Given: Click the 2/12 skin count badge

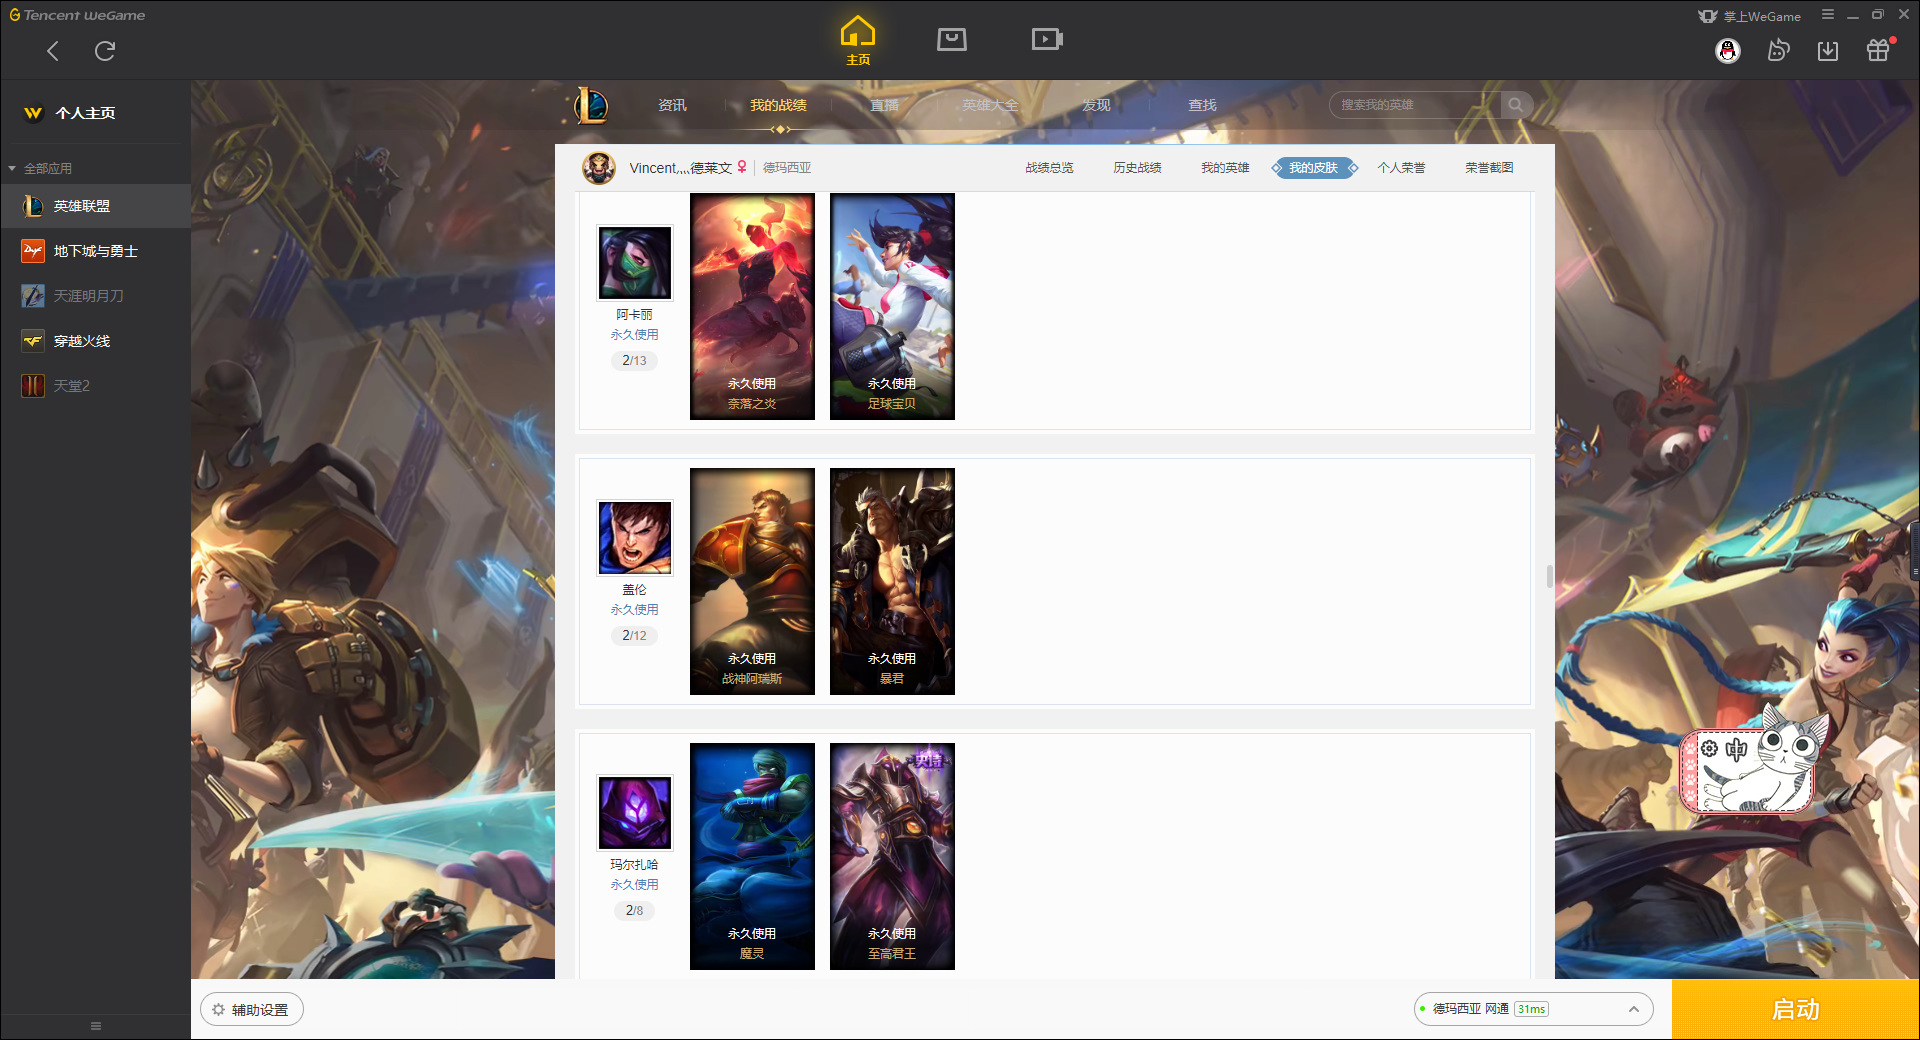Looking at the screenshot, I should 634,635.
